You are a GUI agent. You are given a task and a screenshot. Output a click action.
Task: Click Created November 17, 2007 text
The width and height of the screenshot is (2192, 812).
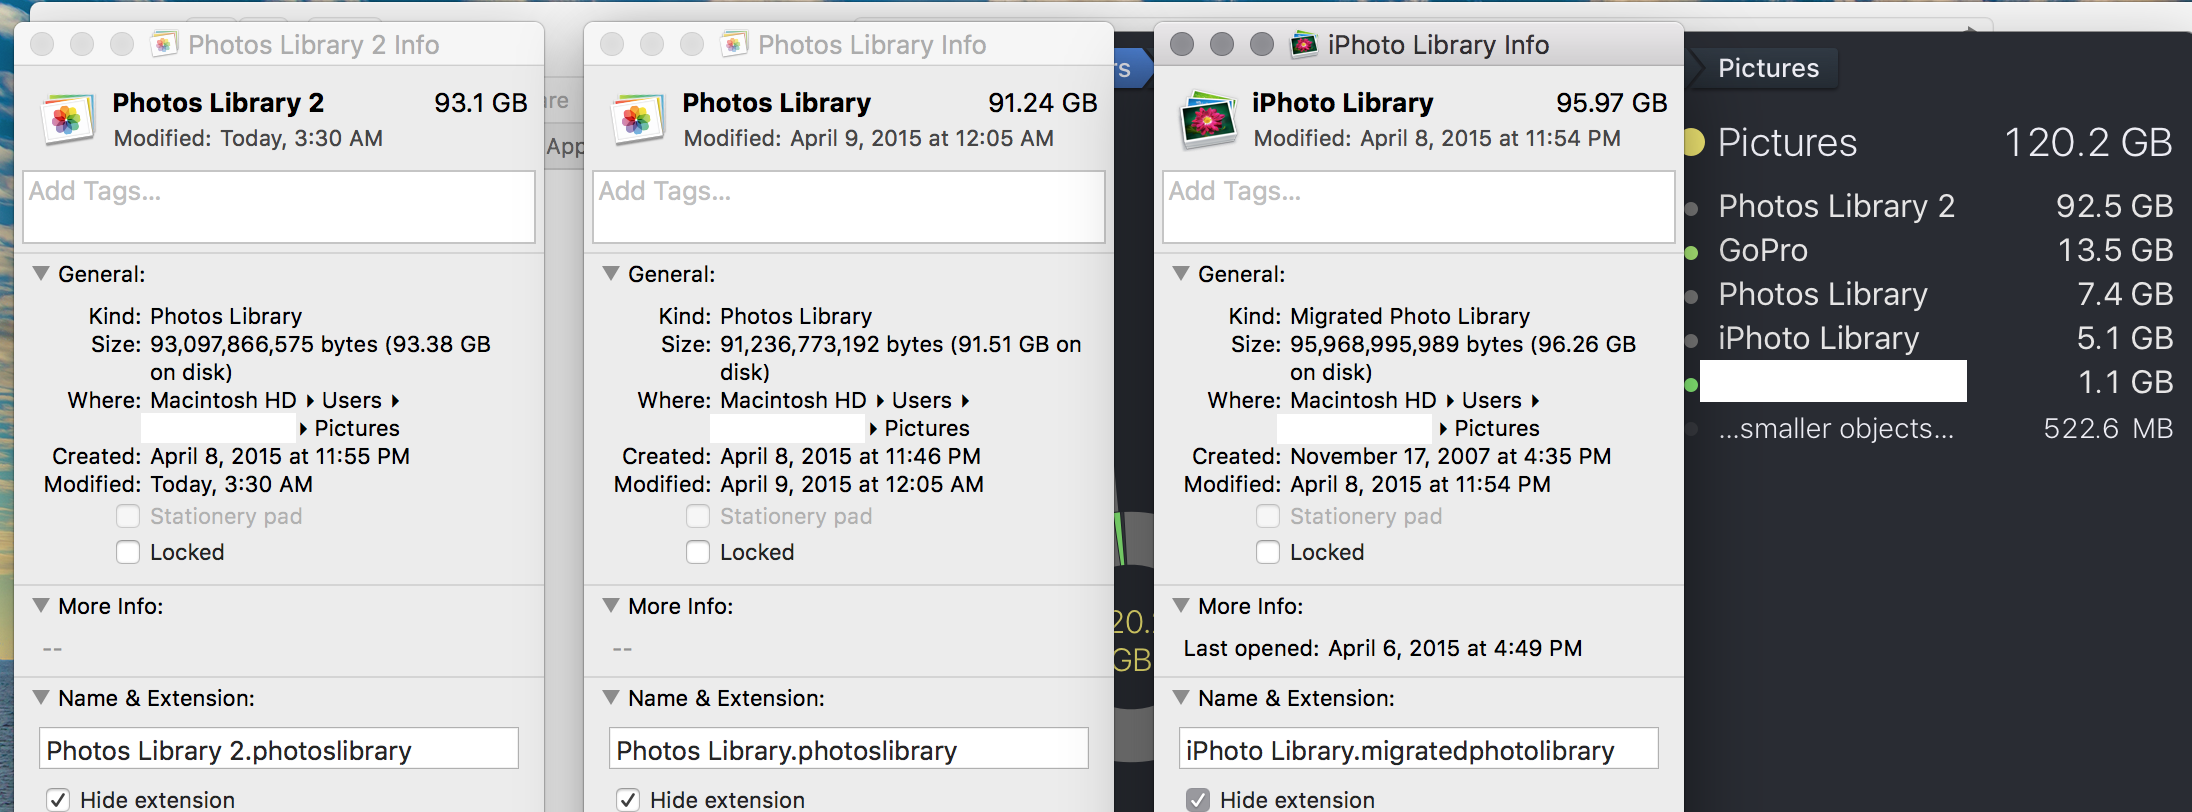point(1402,456)
